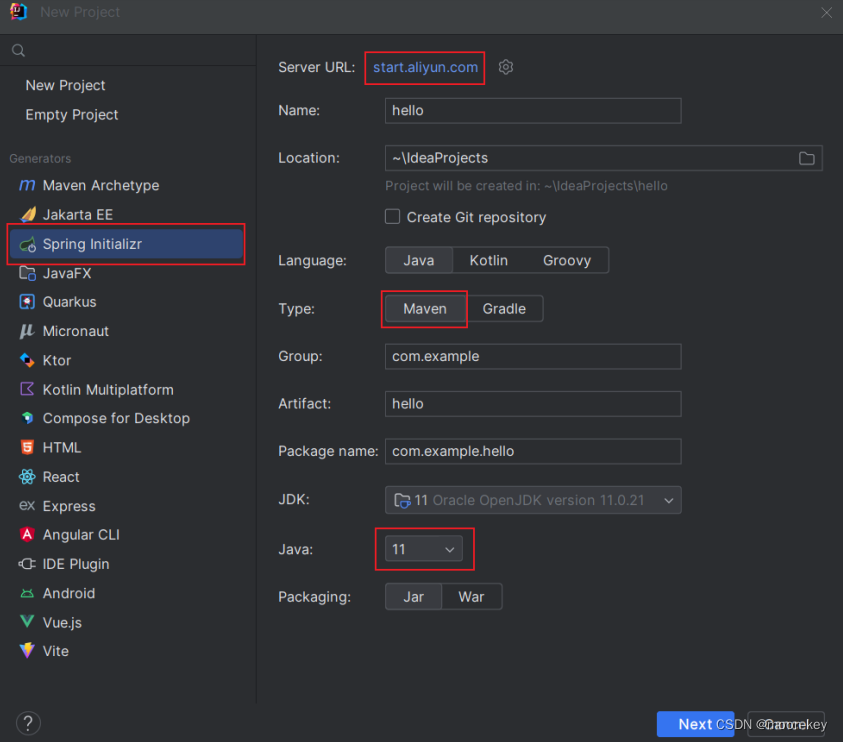Click the Name input field
The image size is (843, 742).
click(533, 111)
